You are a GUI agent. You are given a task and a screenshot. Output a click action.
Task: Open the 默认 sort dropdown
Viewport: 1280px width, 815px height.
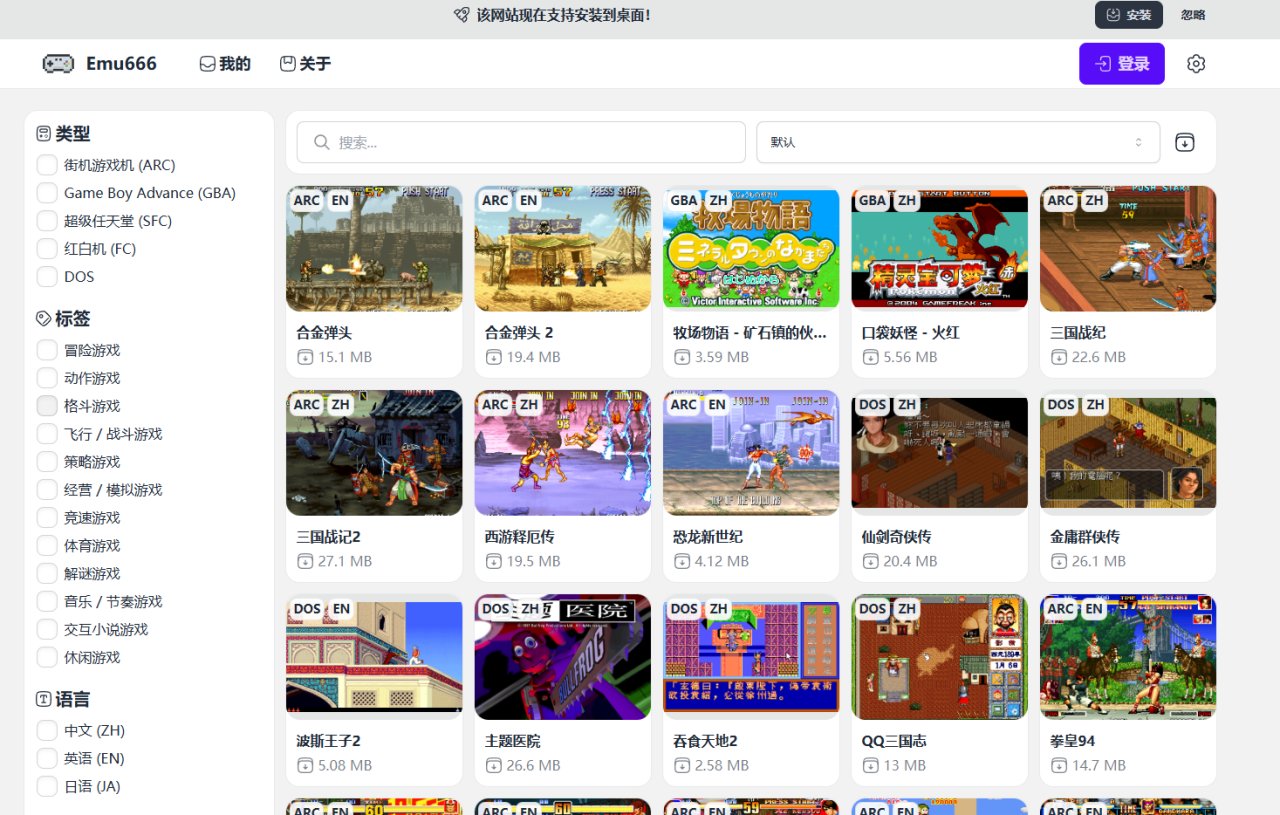pyautogui.click(x=958, y=142)
